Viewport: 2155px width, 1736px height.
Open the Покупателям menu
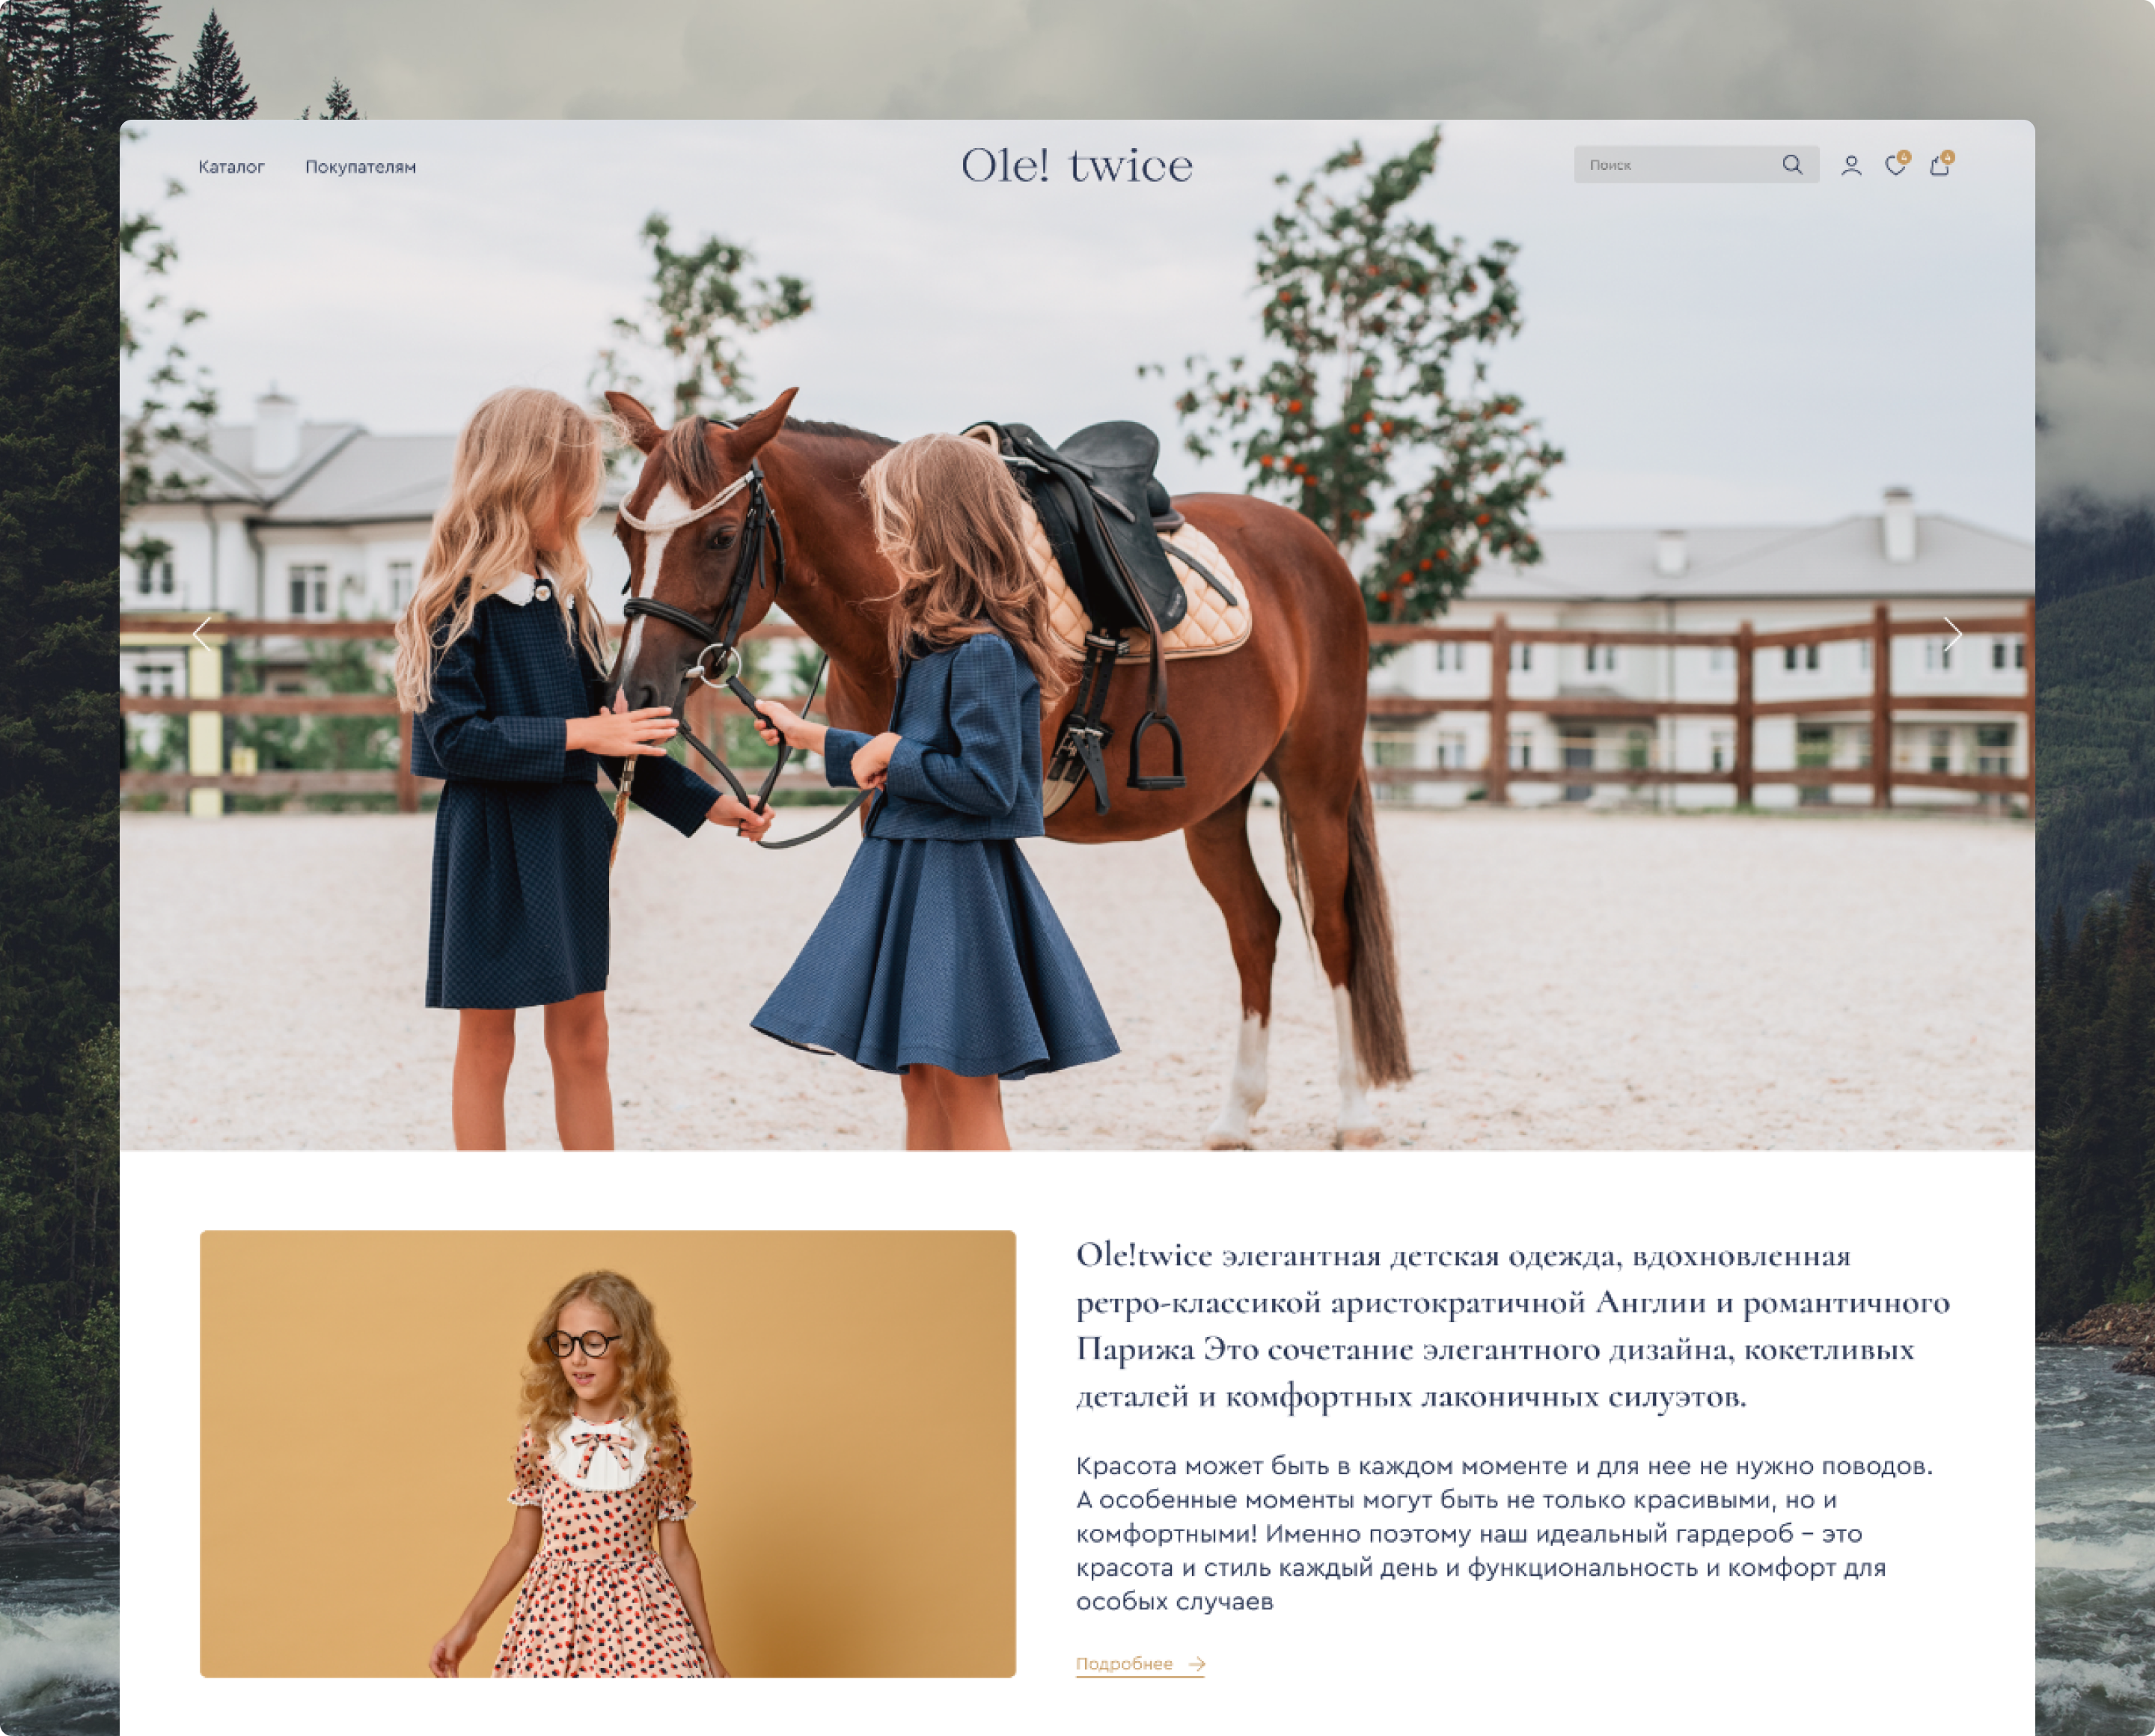(360, 167)
